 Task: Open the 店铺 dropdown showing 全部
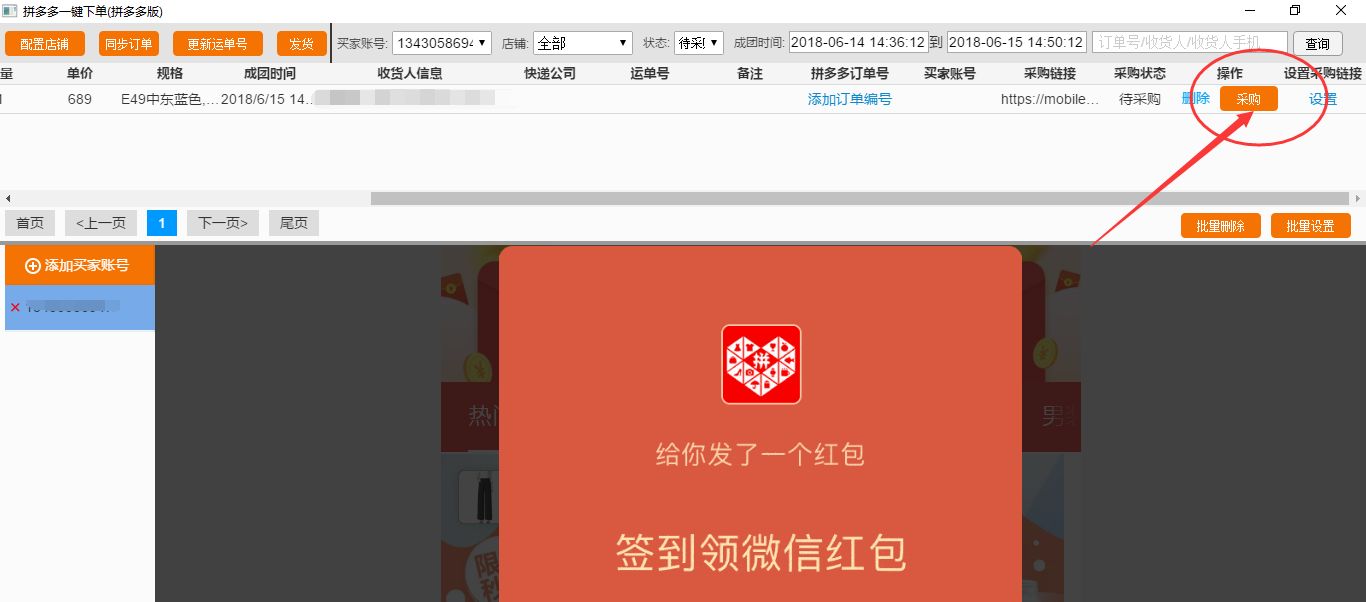click(x=583, y=43)
